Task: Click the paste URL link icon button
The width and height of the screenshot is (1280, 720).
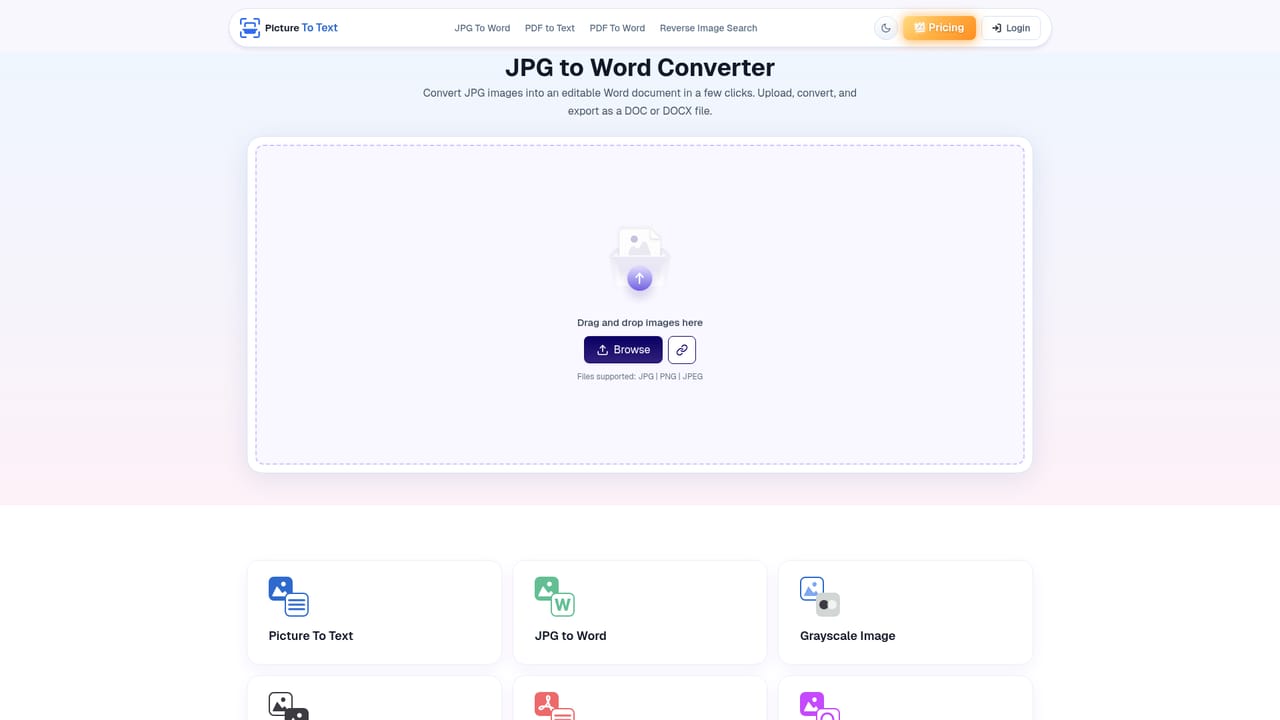Action: pyautogui.click(x=682, y=350)
